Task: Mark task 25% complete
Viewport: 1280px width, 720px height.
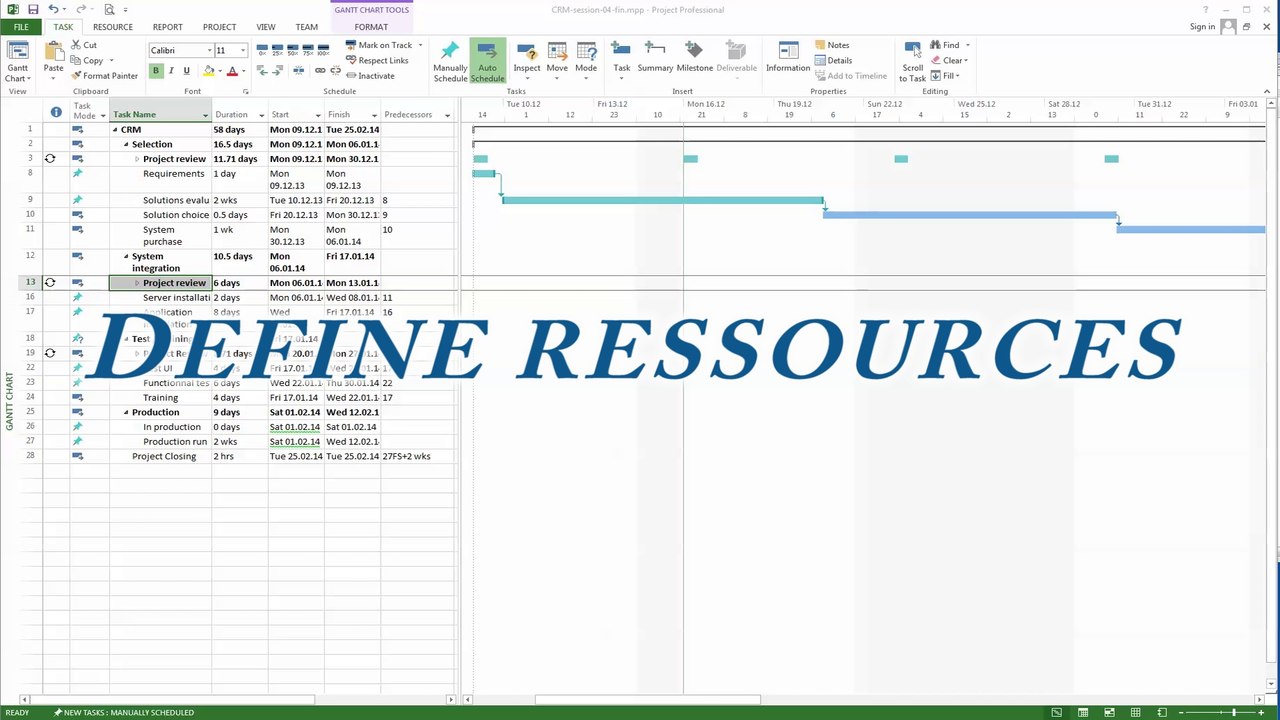Action: [x=277, y=50]
